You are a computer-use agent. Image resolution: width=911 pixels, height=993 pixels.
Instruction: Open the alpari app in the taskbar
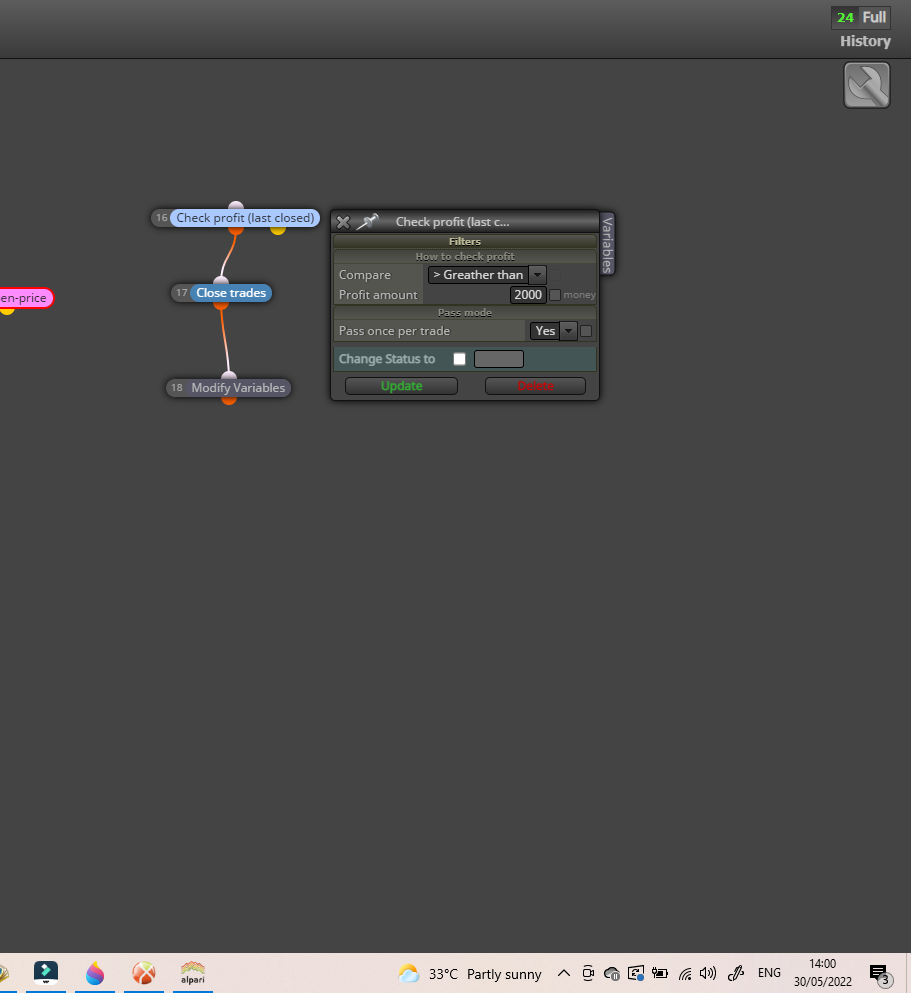click(x=192, y=973)
